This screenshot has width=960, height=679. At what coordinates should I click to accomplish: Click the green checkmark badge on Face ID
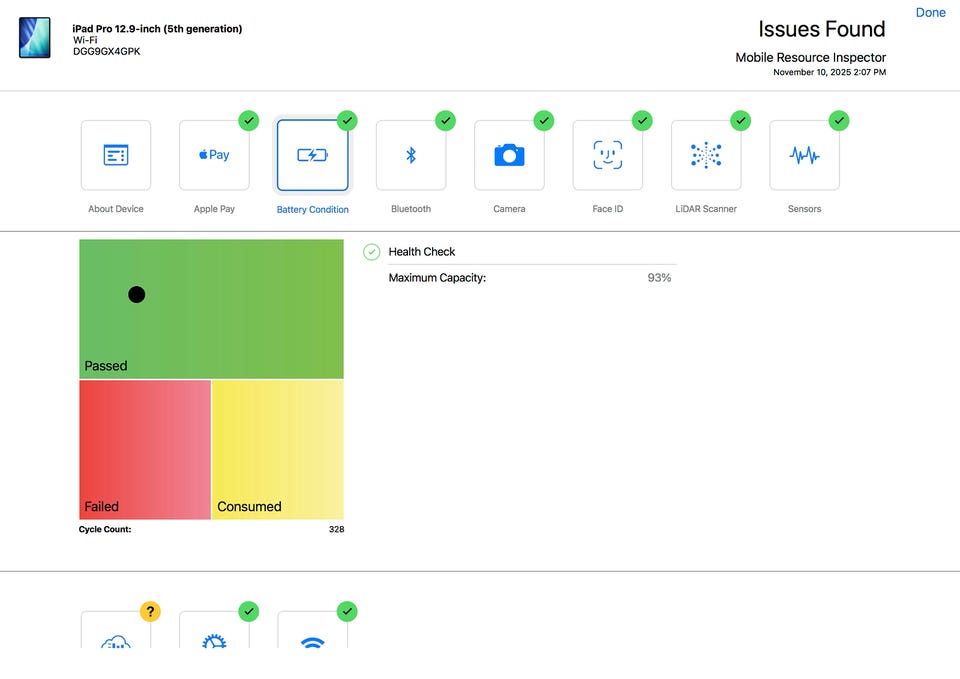pos(642,121)
